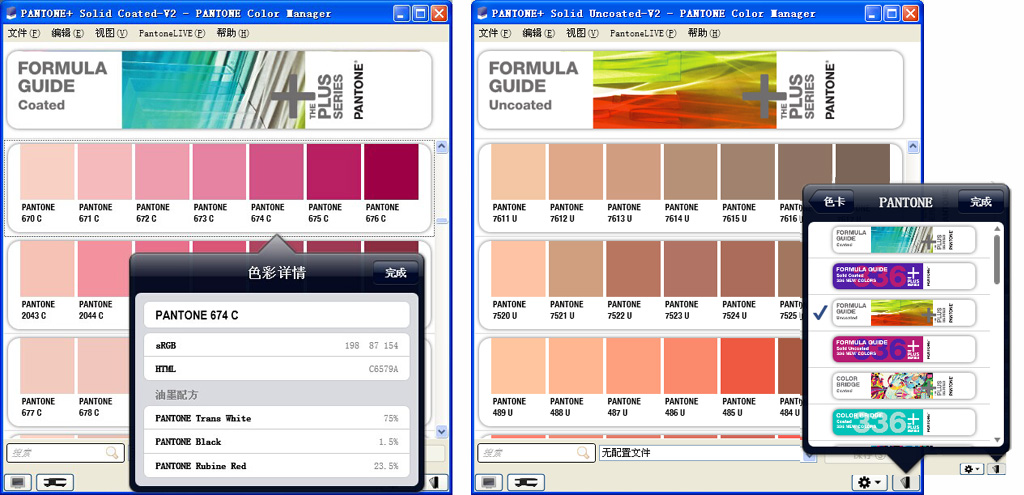Open the gear settings dropdown in Uncoated window
The height and width of the screenshot is (495, 1024).
click(x=869, y=482)
